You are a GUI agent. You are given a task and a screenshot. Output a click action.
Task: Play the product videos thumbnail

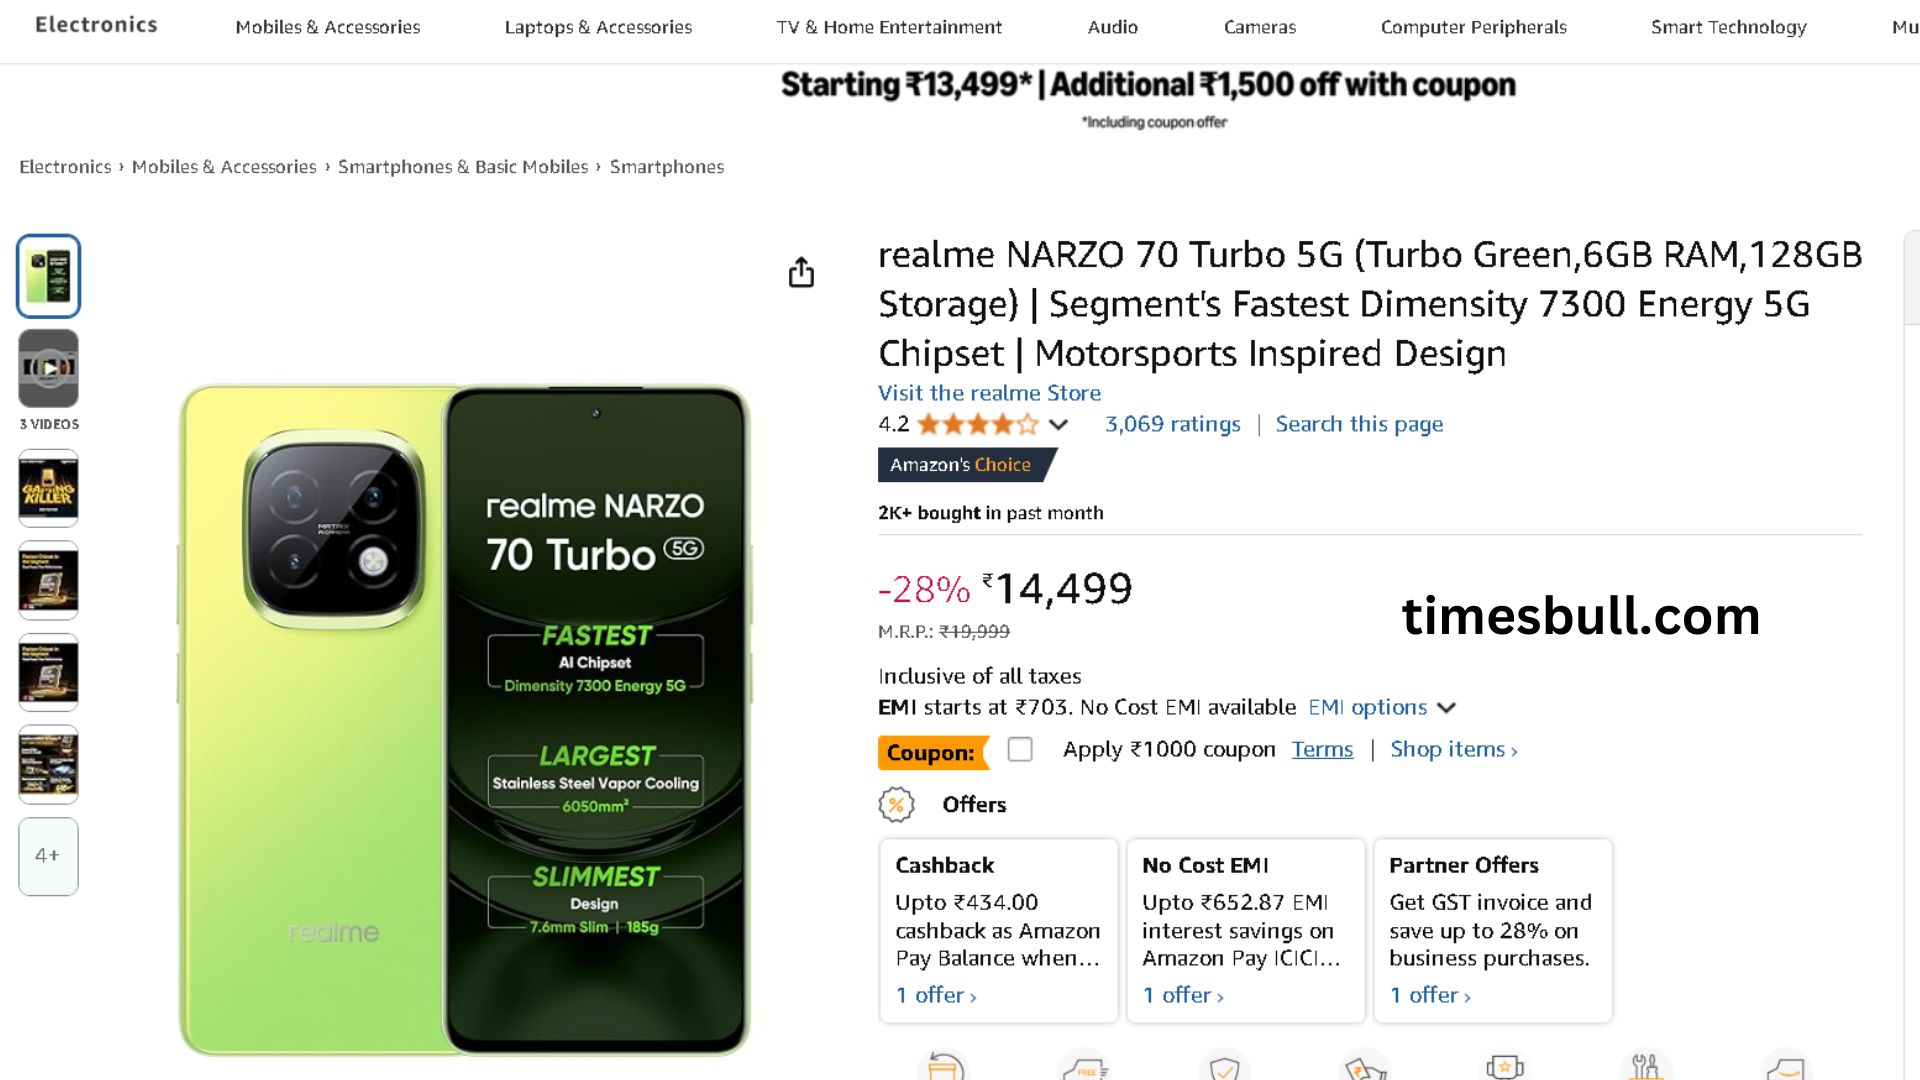[x=48, y=368]
